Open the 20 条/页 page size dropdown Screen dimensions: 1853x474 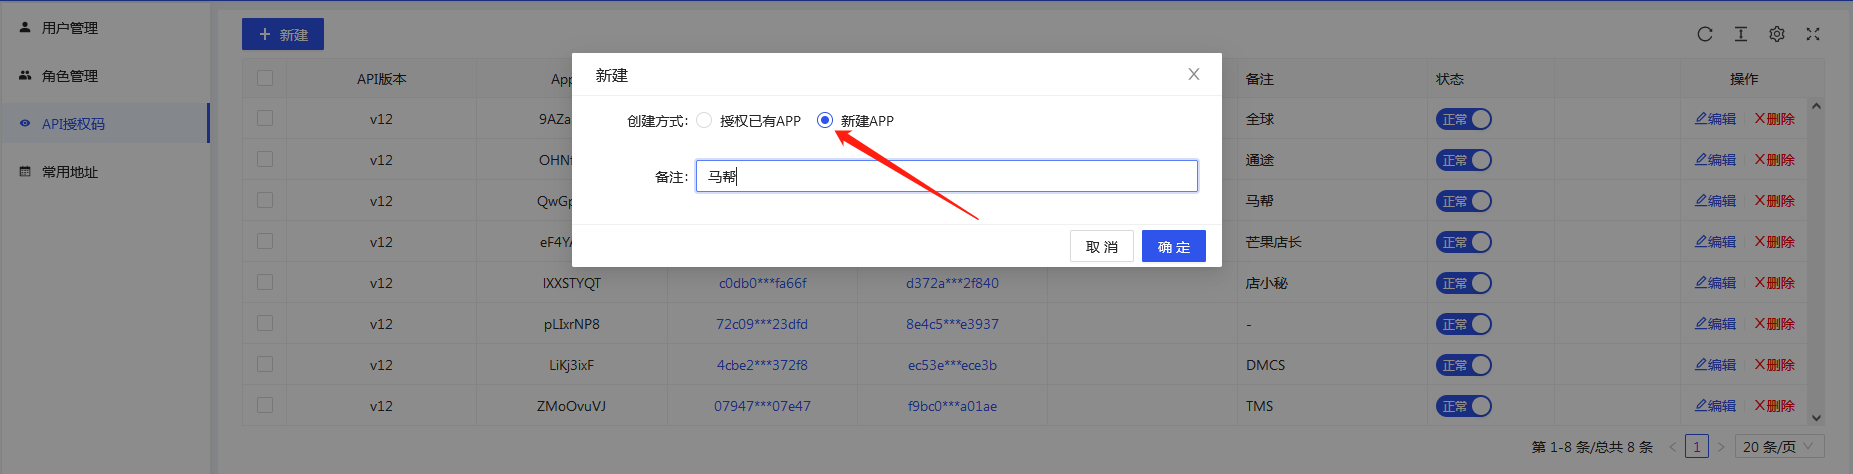click(x=1779, y=447)
